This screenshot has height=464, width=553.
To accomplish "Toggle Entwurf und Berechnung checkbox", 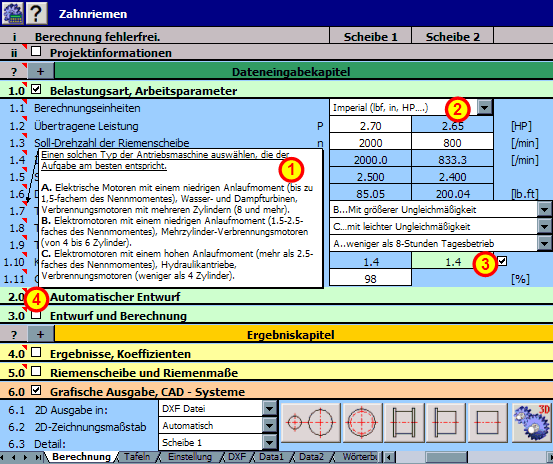I will click(x=36, y=315).
